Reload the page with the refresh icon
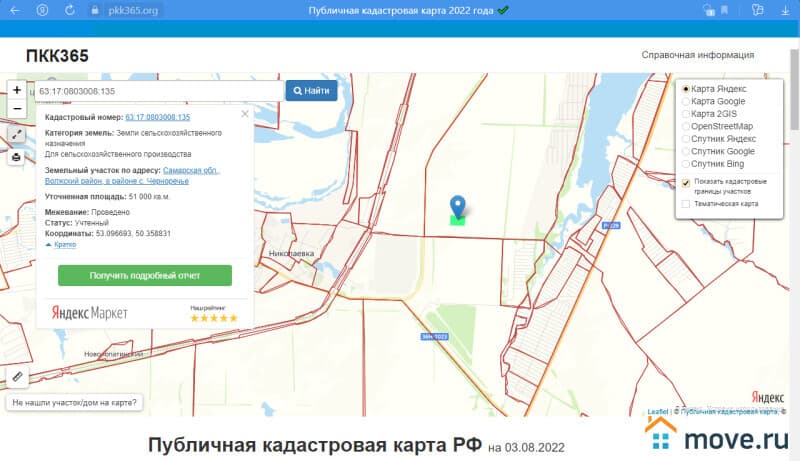This screenshot has height=461, width=800. click(x=70, y=10)
